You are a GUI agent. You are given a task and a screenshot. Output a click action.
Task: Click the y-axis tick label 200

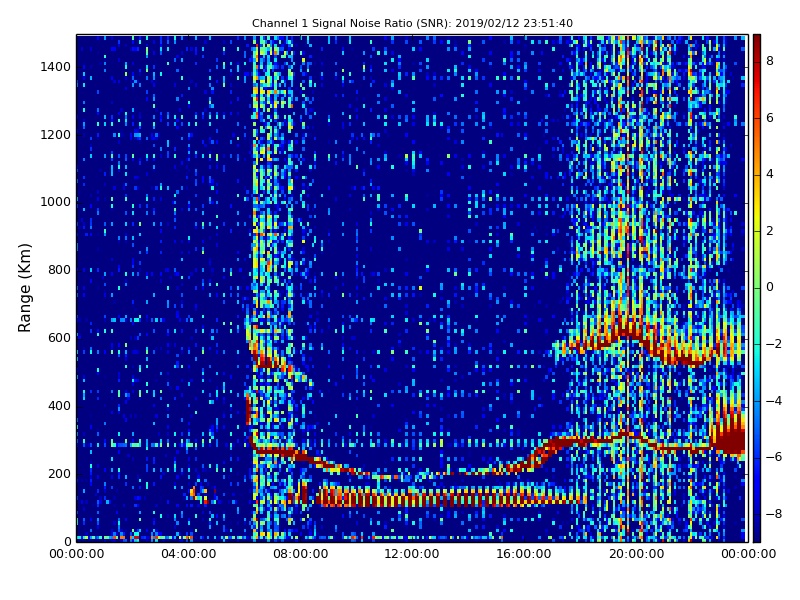(59, 473)
